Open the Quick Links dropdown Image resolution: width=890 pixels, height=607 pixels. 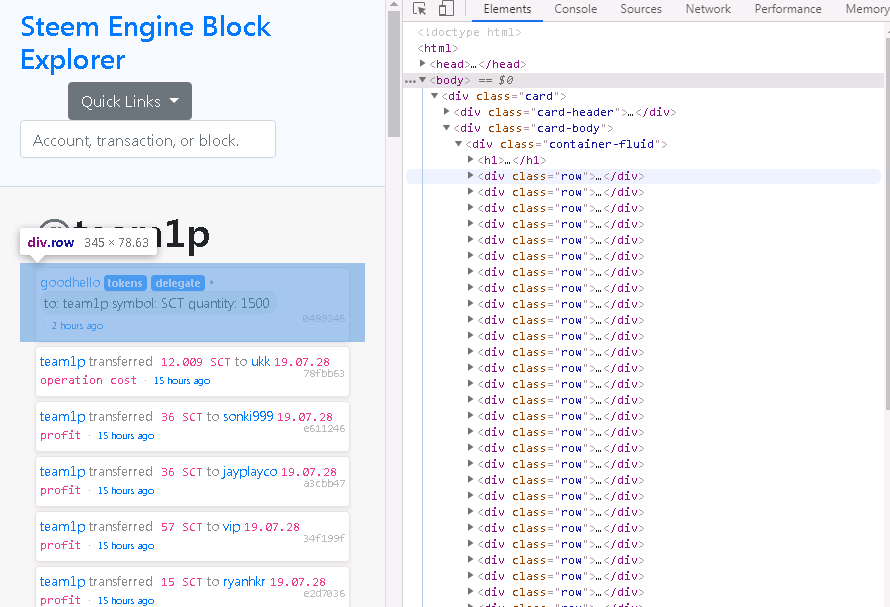[130, 101]
